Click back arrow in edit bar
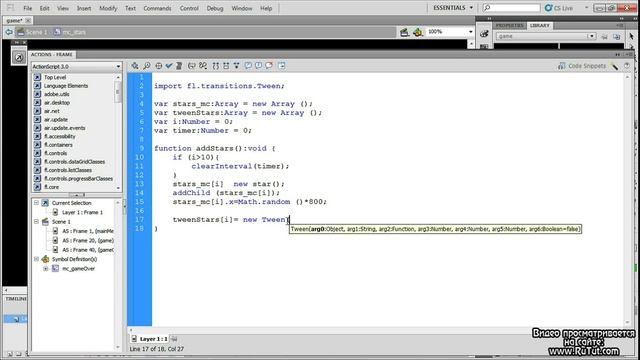Image resolution: width=640 pixels, height=360 pixels. click(x=9, y=32)
